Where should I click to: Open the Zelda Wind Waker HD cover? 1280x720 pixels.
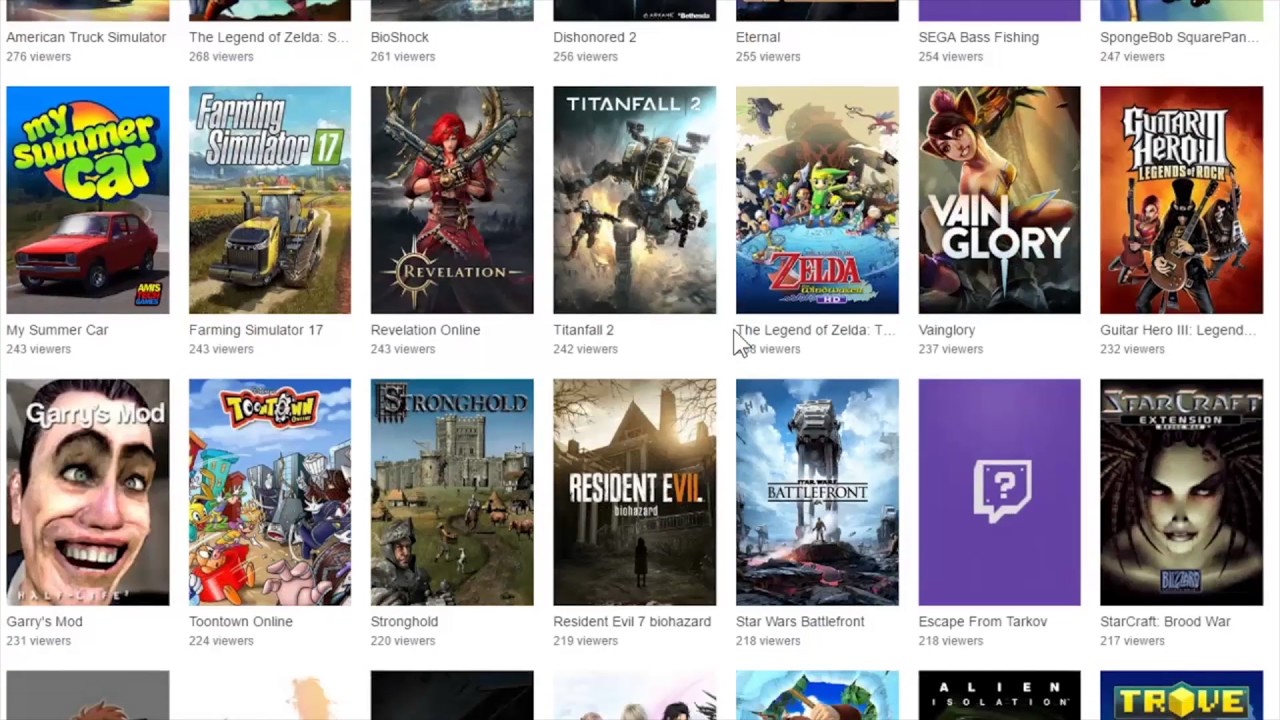coord(817,200)
